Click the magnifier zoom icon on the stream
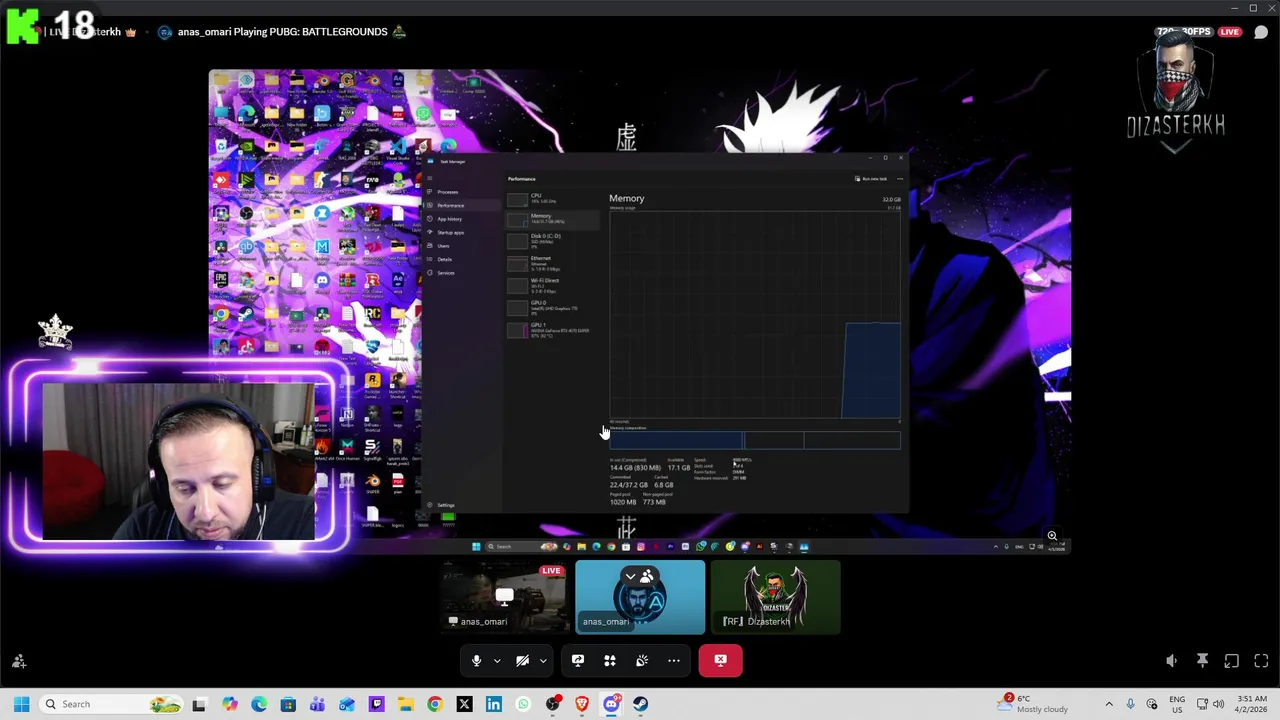The width and height of the screenshot is (1280, 720). pyautogui.click(x=1052, y=536)
